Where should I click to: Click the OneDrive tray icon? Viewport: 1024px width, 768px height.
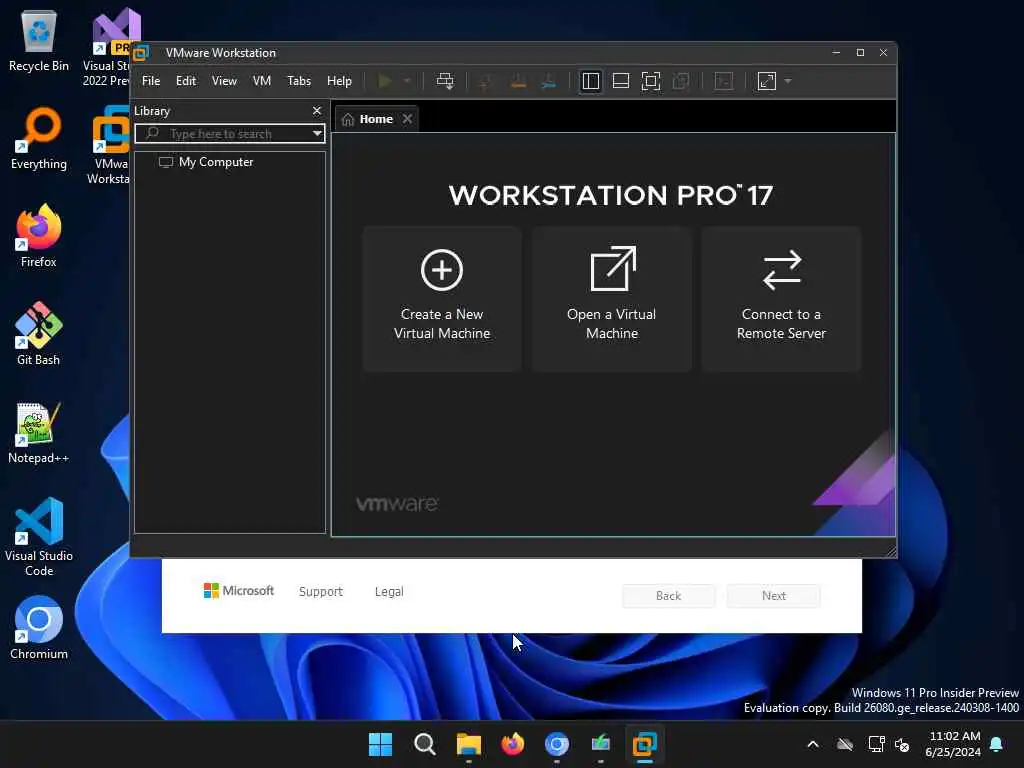pos(845,744)
